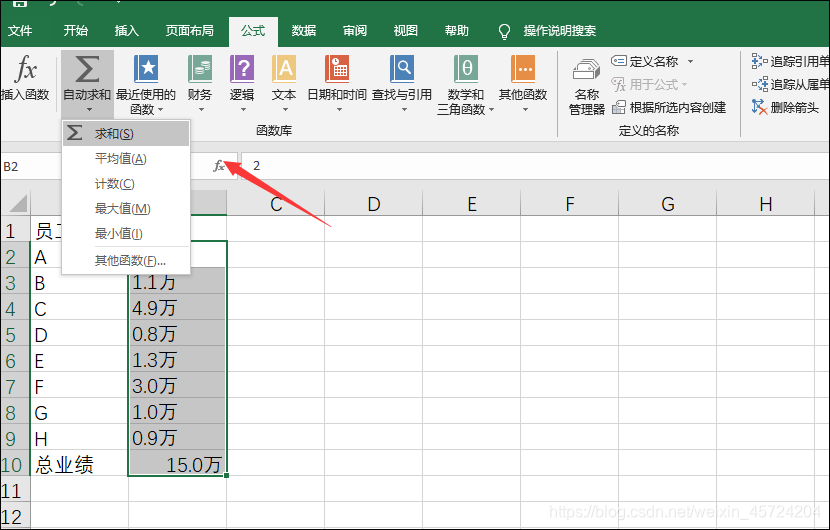Expand the Date and Time dropdown arrow
This screenshot has width=830, height=530.
point(339,110)
